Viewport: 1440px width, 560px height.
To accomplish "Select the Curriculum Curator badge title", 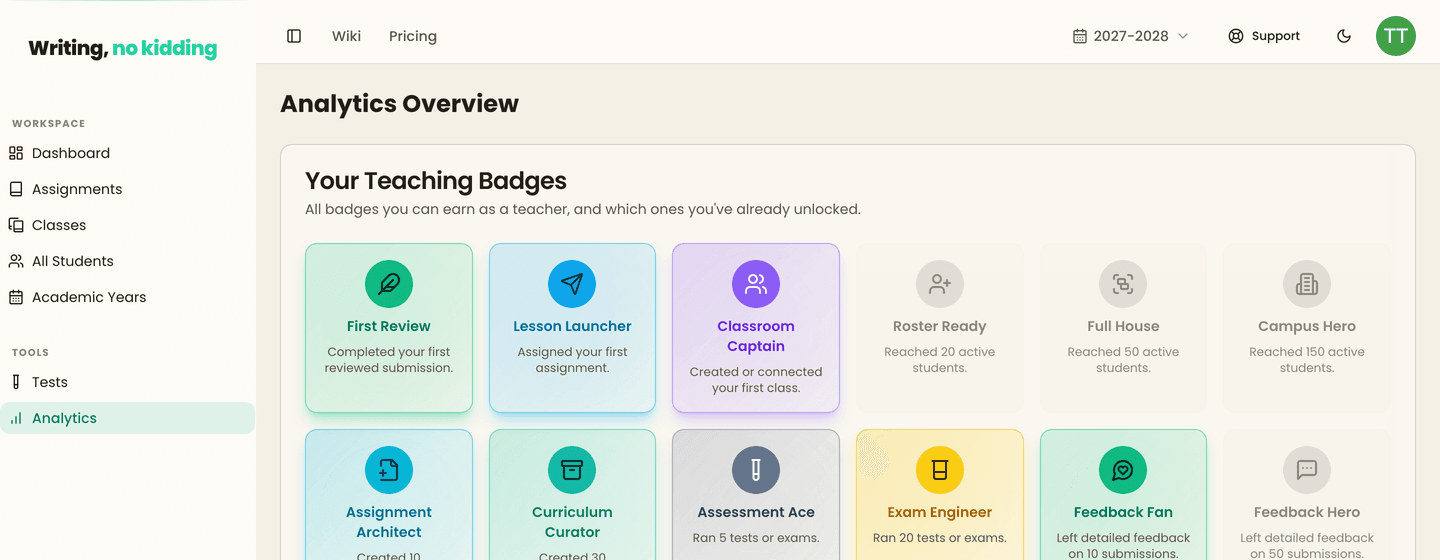I will tap(572, 522).
